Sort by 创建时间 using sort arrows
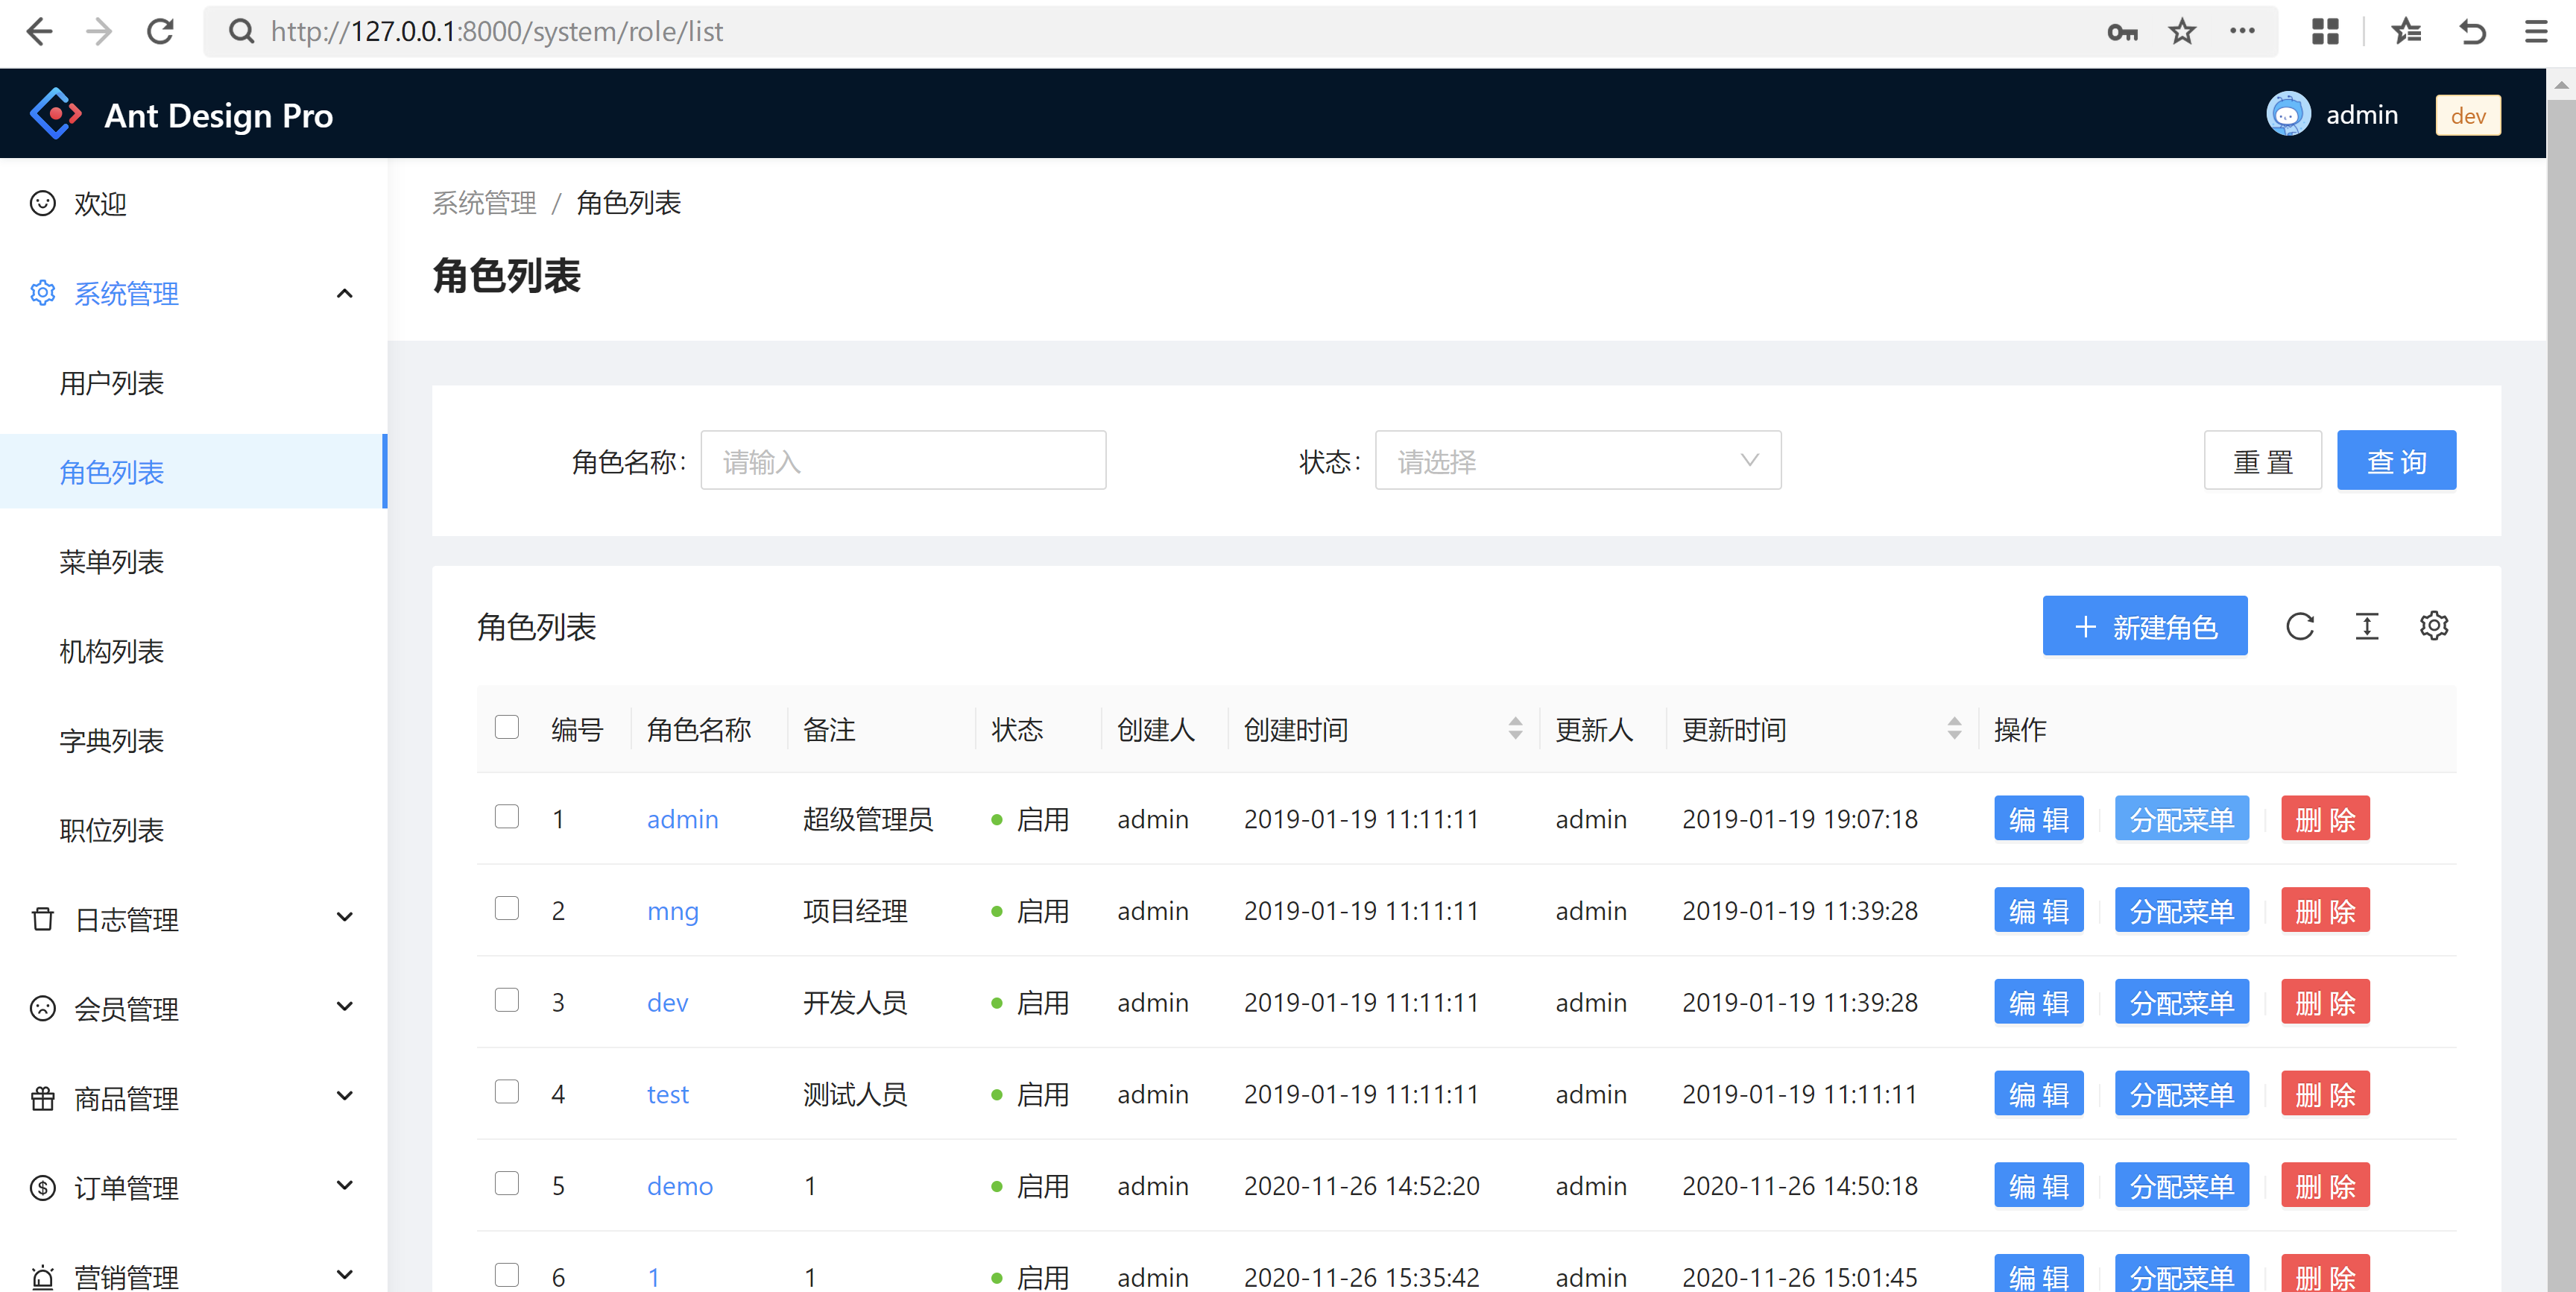Screen dimensions: 2576x1292 (1515, 728)
